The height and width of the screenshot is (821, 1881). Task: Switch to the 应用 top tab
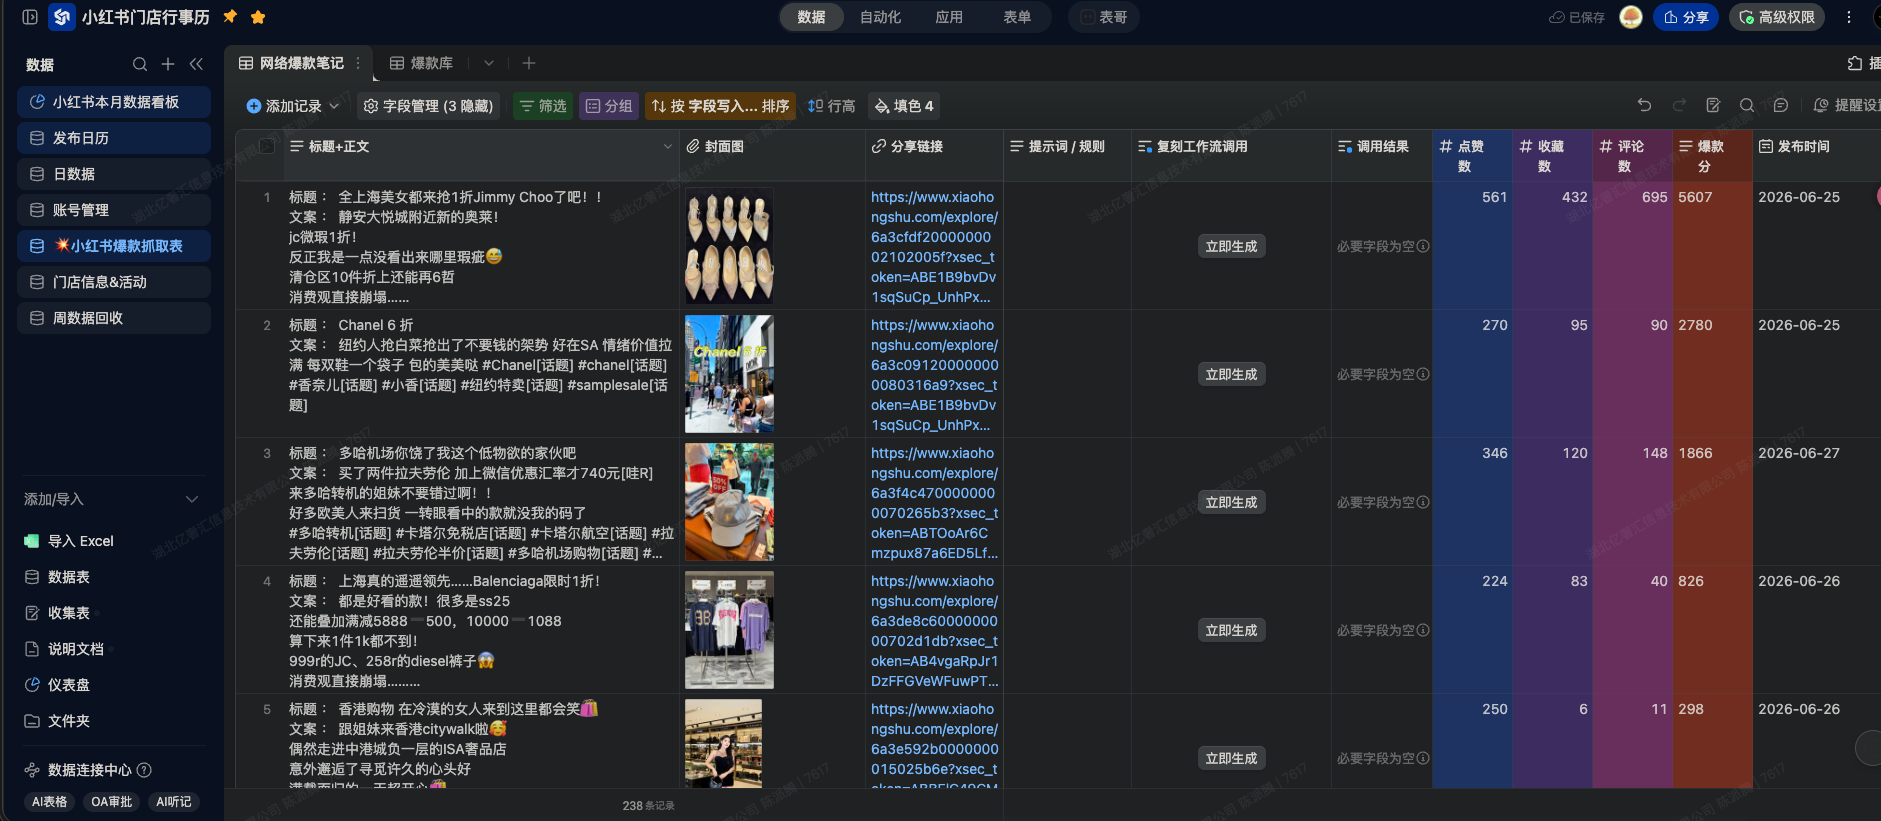point(949,17)
